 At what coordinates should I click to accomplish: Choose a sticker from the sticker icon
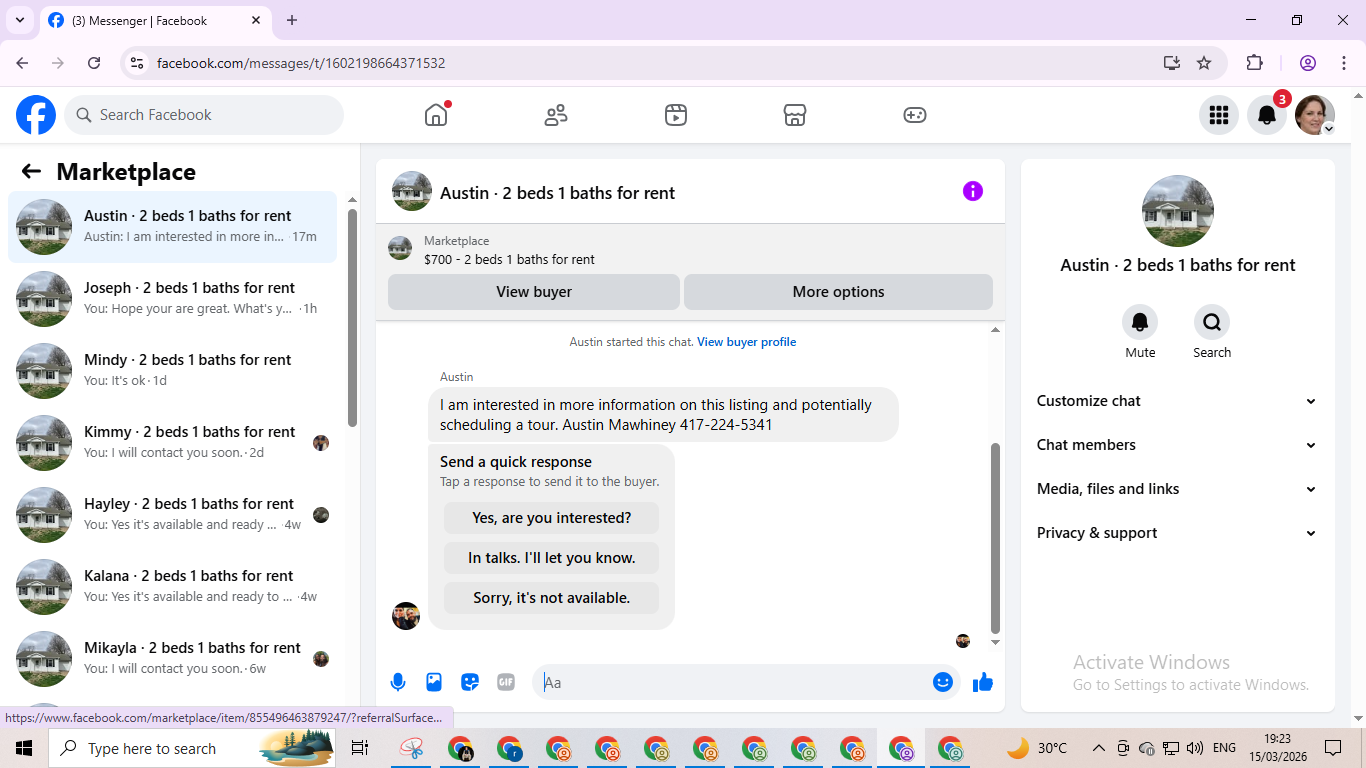tap(470, 682)
